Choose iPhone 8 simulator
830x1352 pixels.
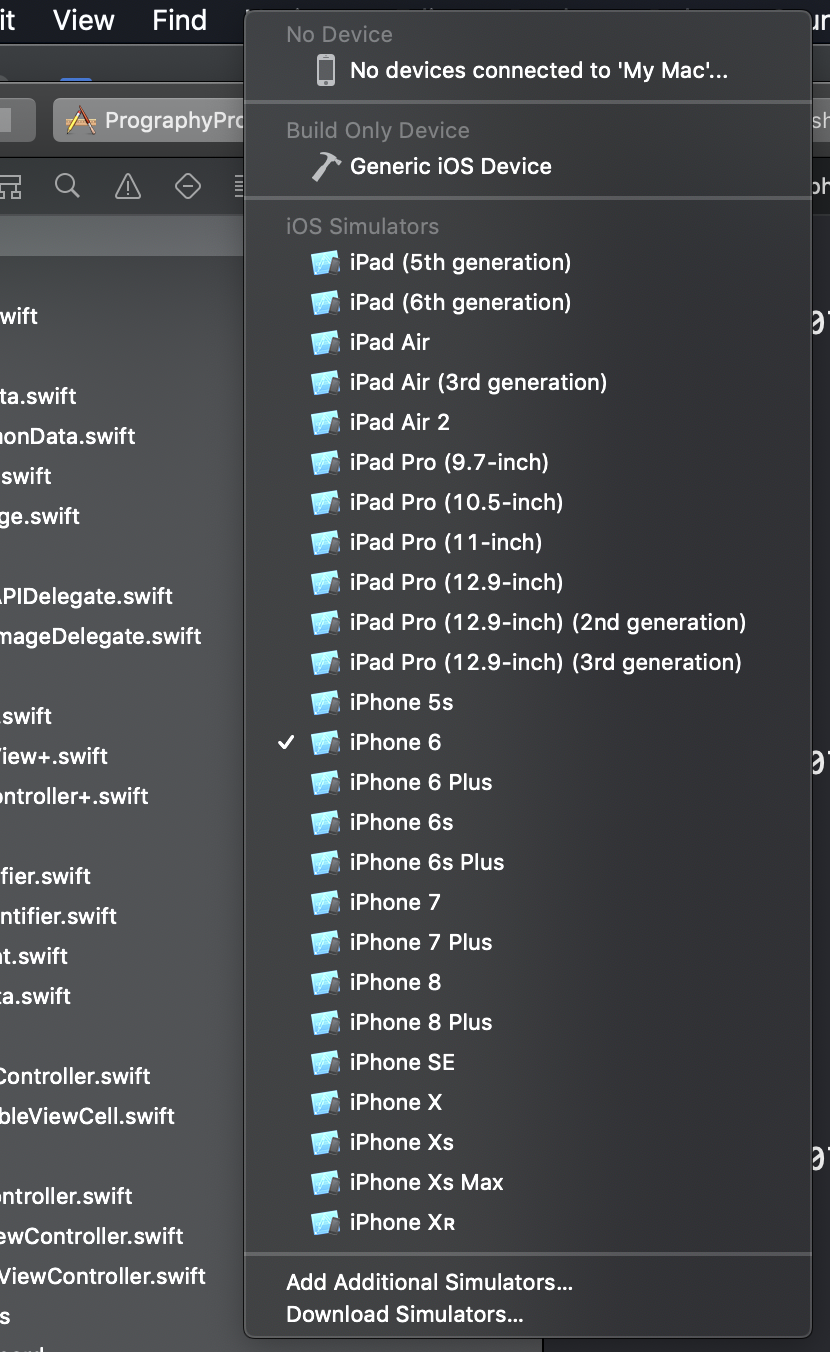point(527,982)
